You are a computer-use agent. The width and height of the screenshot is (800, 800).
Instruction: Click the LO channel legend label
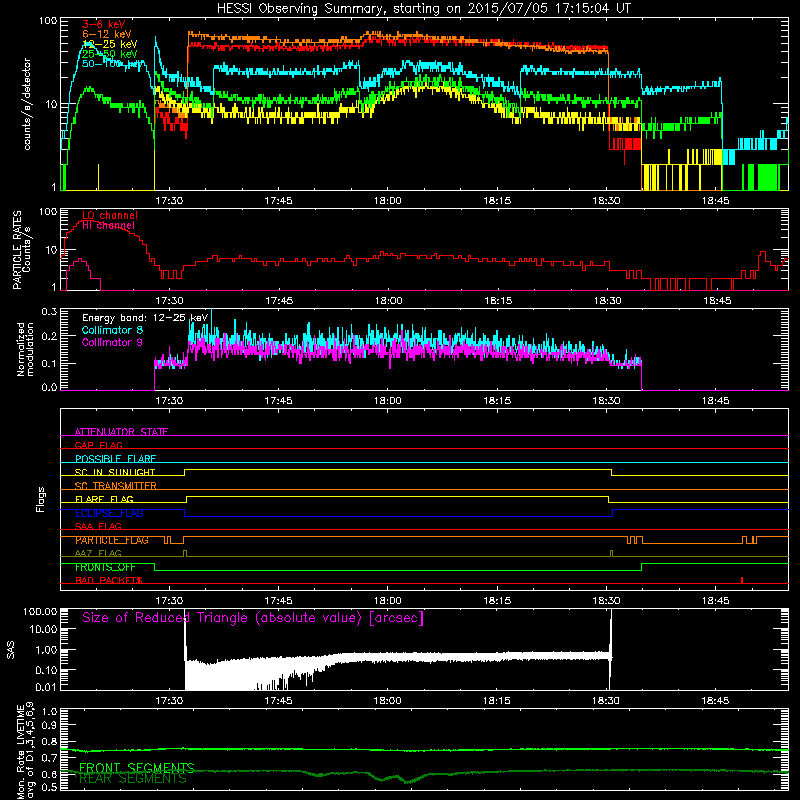pyautogui.click(x=110, y=215)
